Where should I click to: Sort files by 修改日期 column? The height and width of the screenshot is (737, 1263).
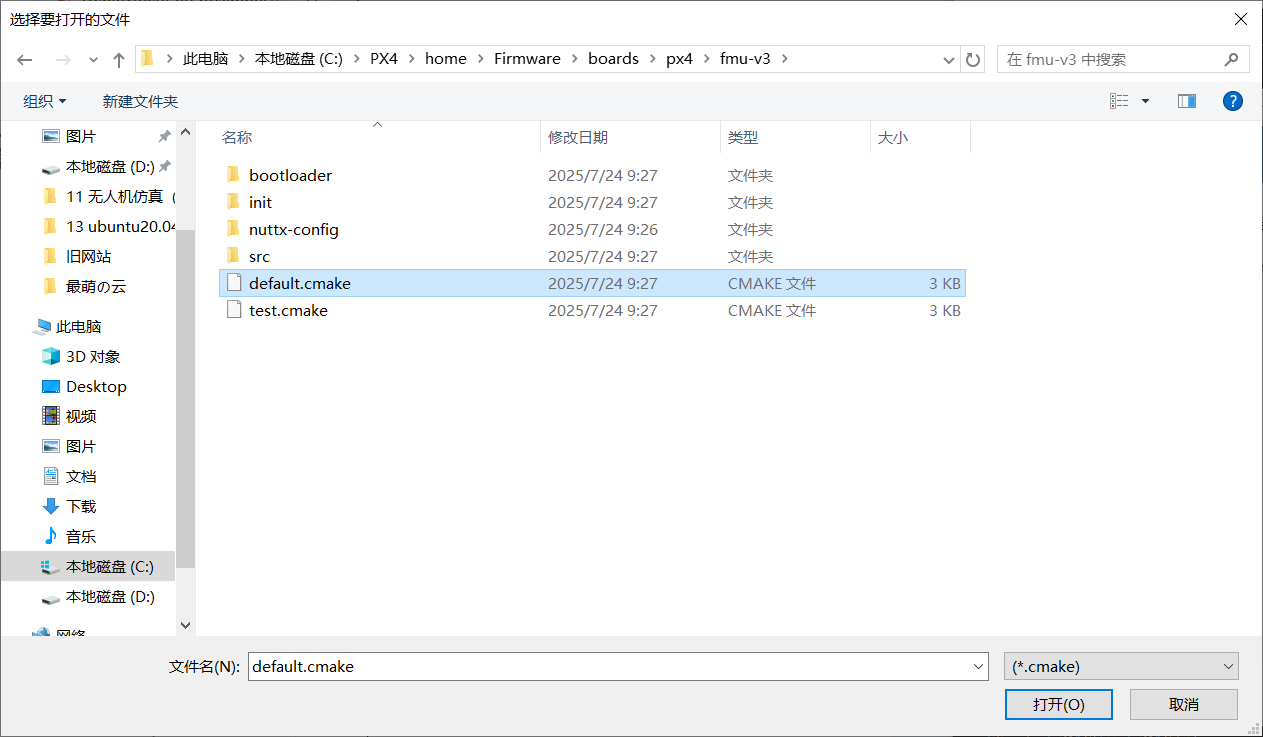coord(578,137)
